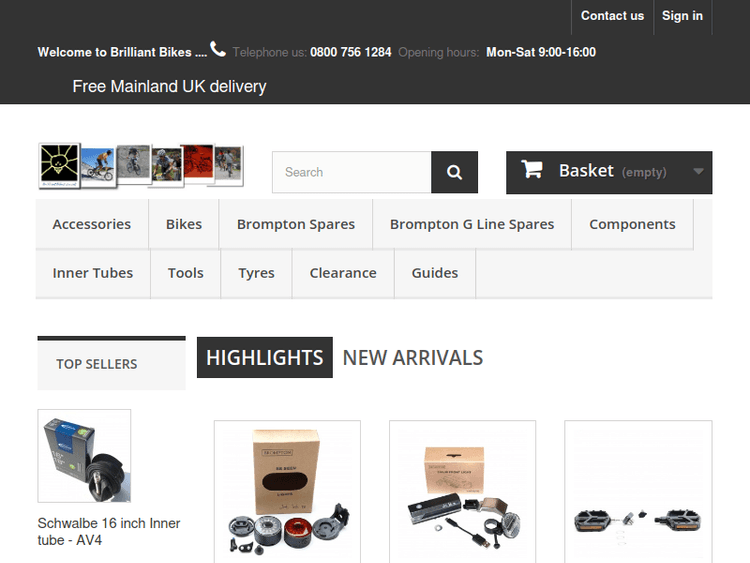The height and width of the screenshot is (563, 750).
Task: Click the shopping cart icon in Basket
Action: [x=532, y=171]
